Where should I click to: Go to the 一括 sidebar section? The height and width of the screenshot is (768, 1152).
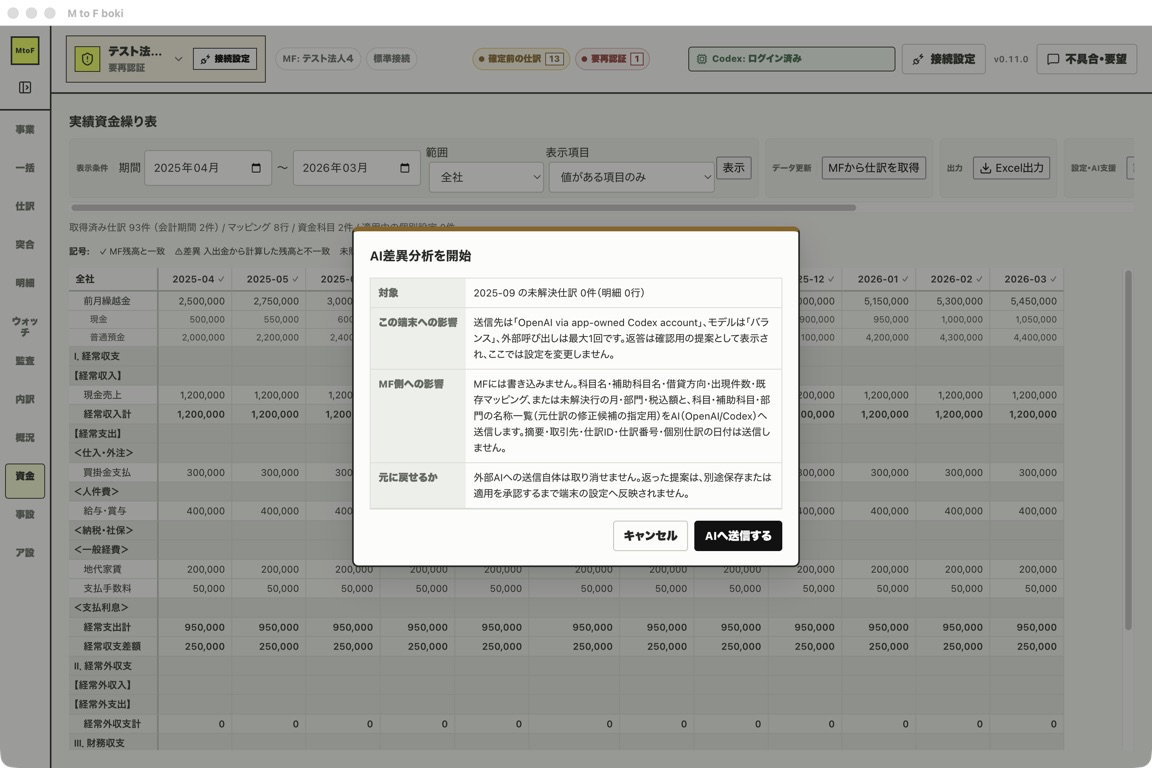[x=25, y=168]
